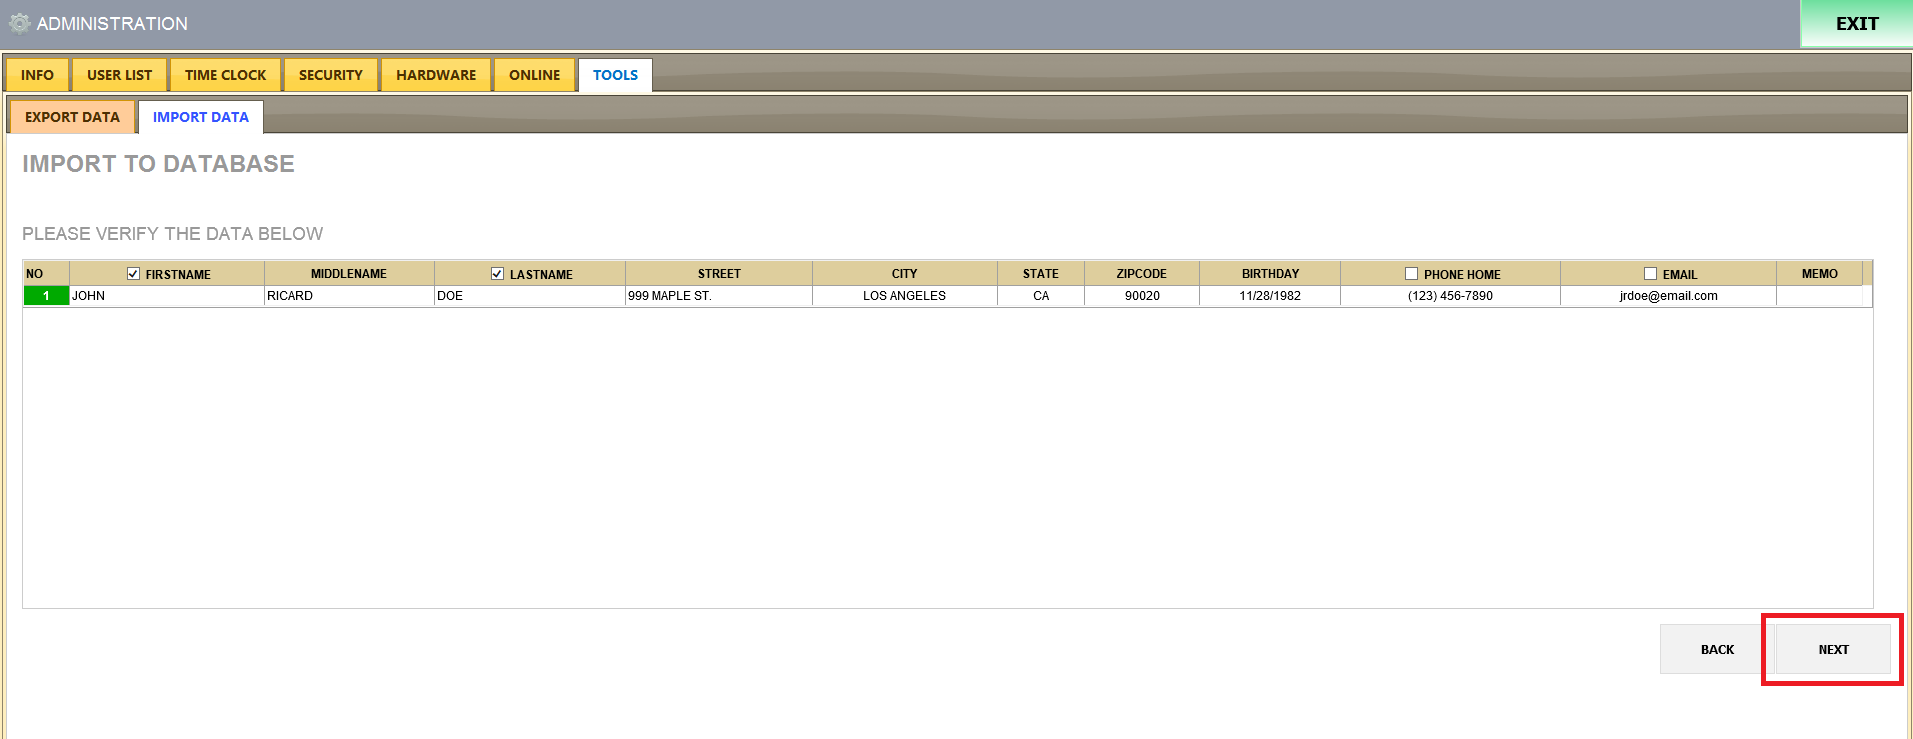Open the INFO tab

37,75
